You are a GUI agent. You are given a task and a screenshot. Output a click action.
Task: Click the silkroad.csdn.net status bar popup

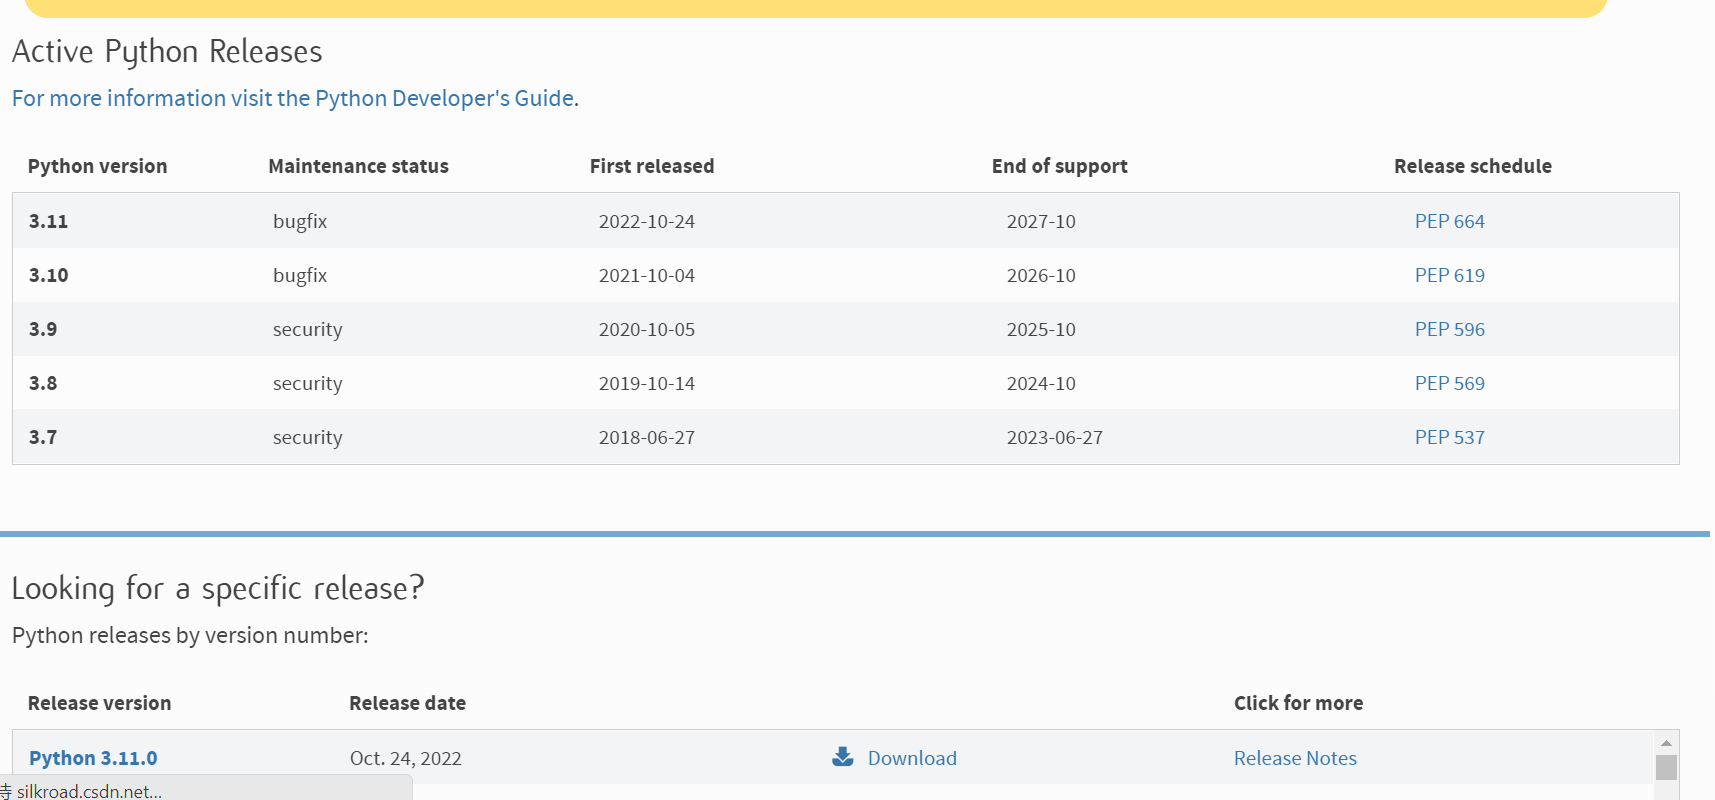(x=200, y=790)
